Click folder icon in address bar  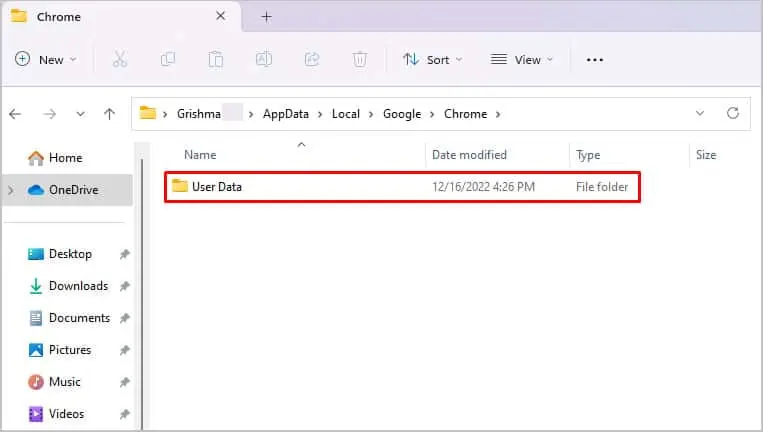pos(148,113)
